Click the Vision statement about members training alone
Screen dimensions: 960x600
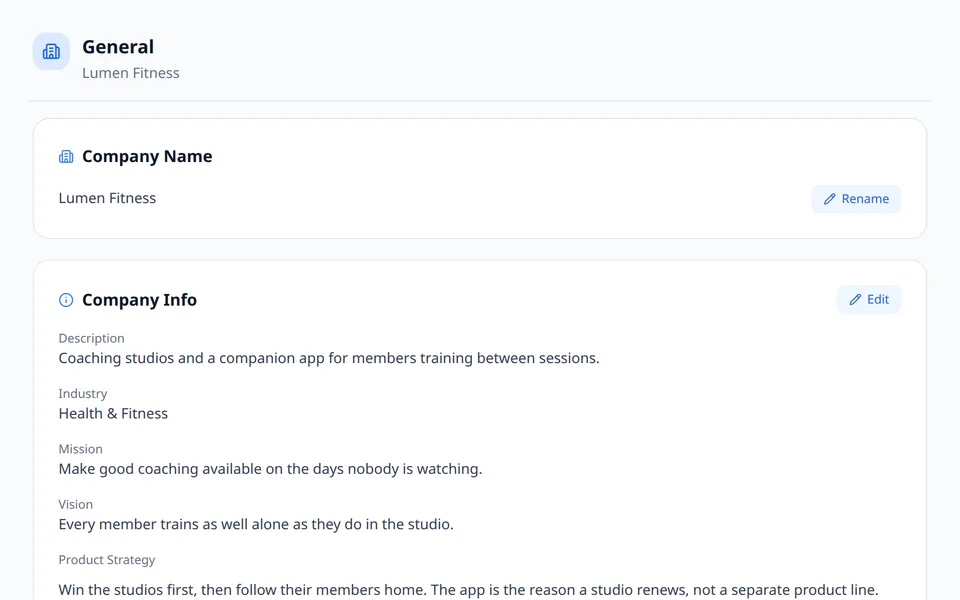pos(256,525)
